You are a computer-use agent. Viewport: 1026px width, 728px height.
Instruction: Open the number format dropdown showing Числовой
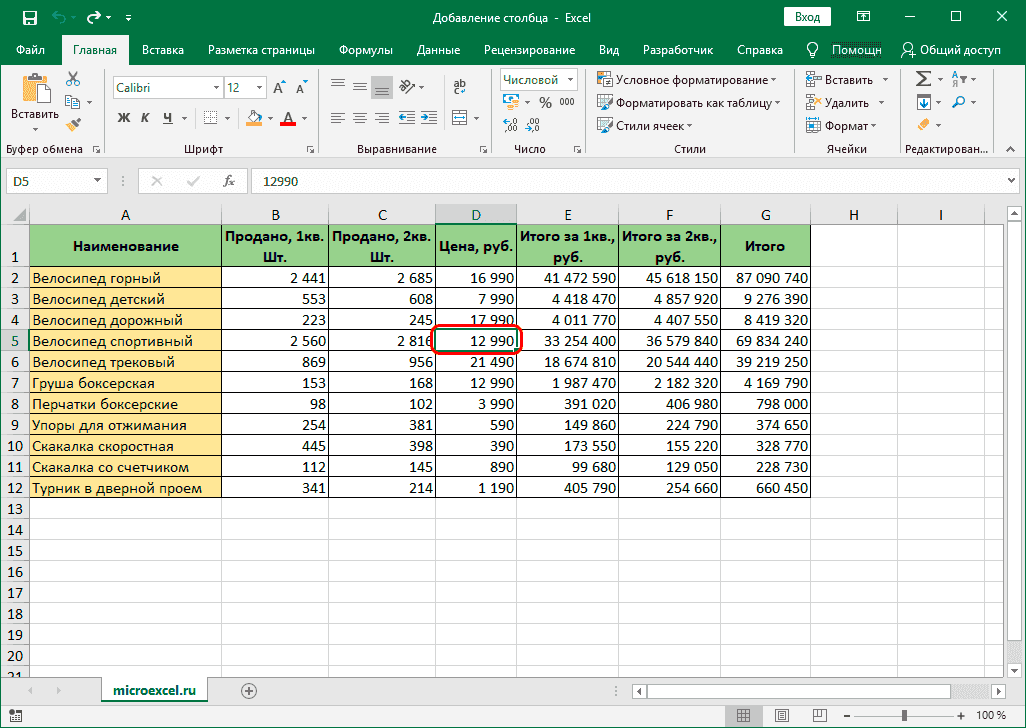pyautogui.click(x=537, y=79)
